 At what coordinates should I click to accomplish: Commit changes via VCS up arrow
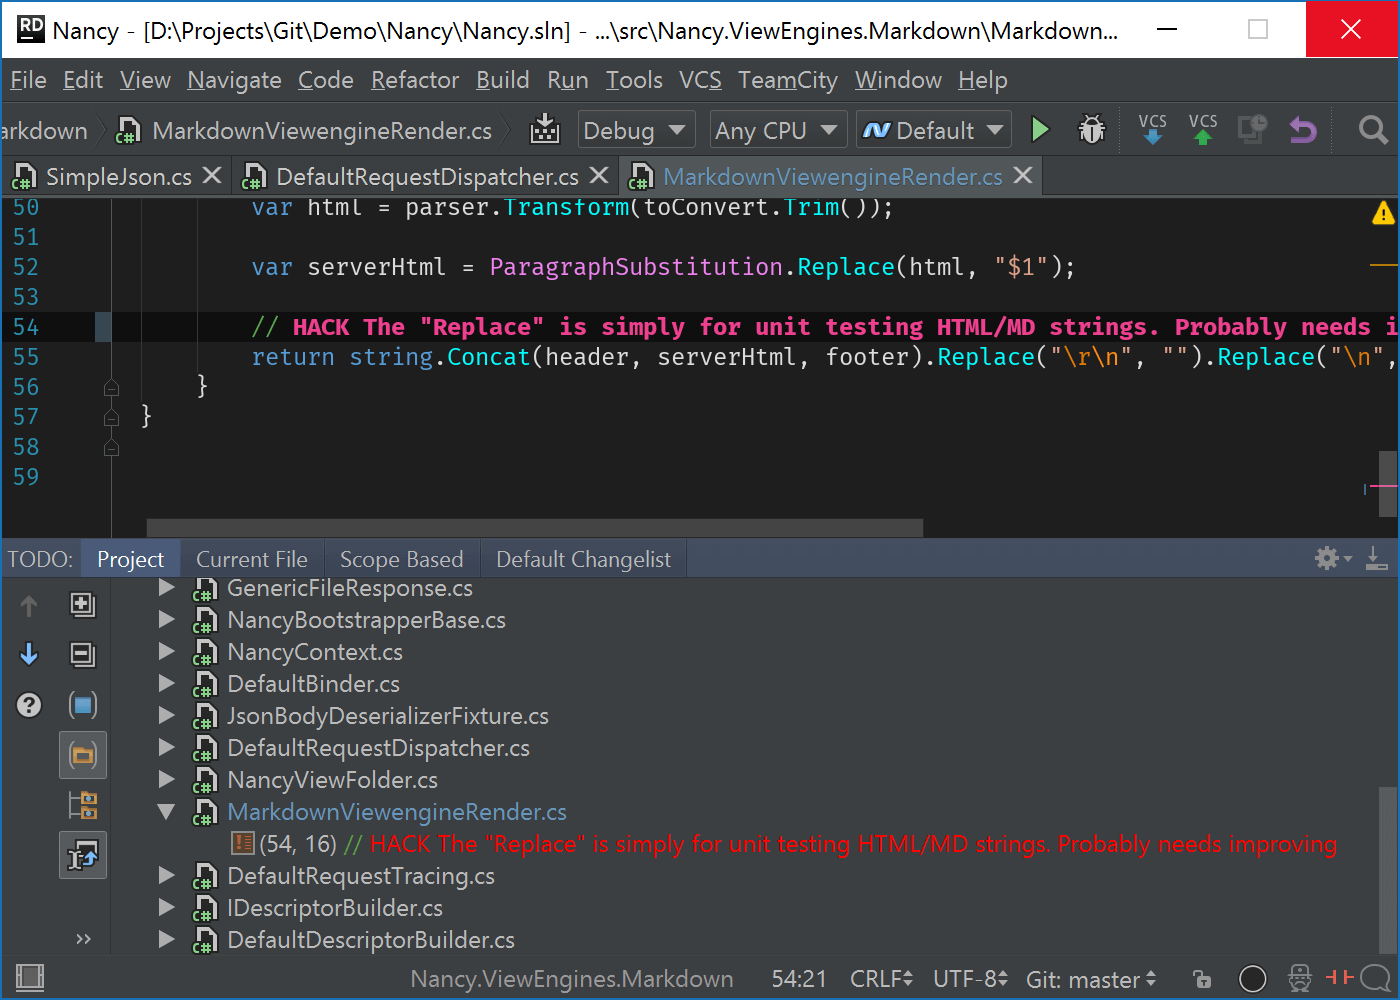pyautogui.click(x=1203, y=129)
